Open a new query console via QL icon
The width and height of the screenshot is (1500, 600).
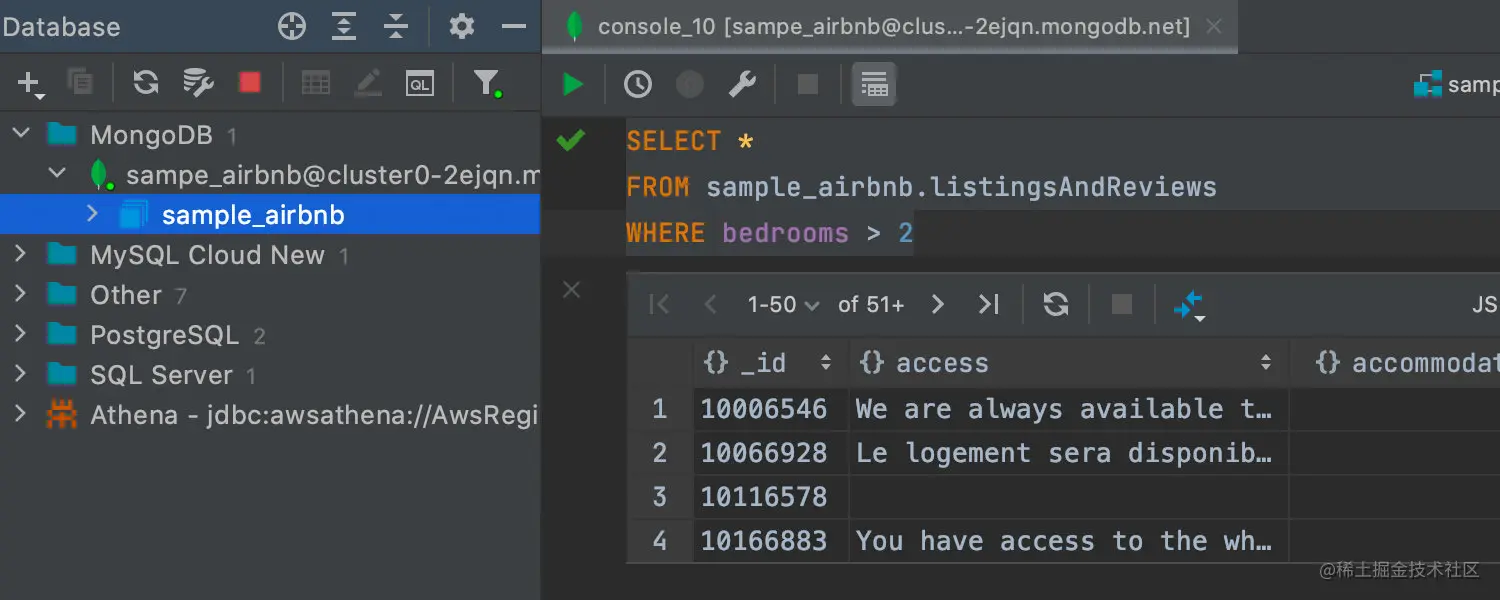tap(419, 82)
